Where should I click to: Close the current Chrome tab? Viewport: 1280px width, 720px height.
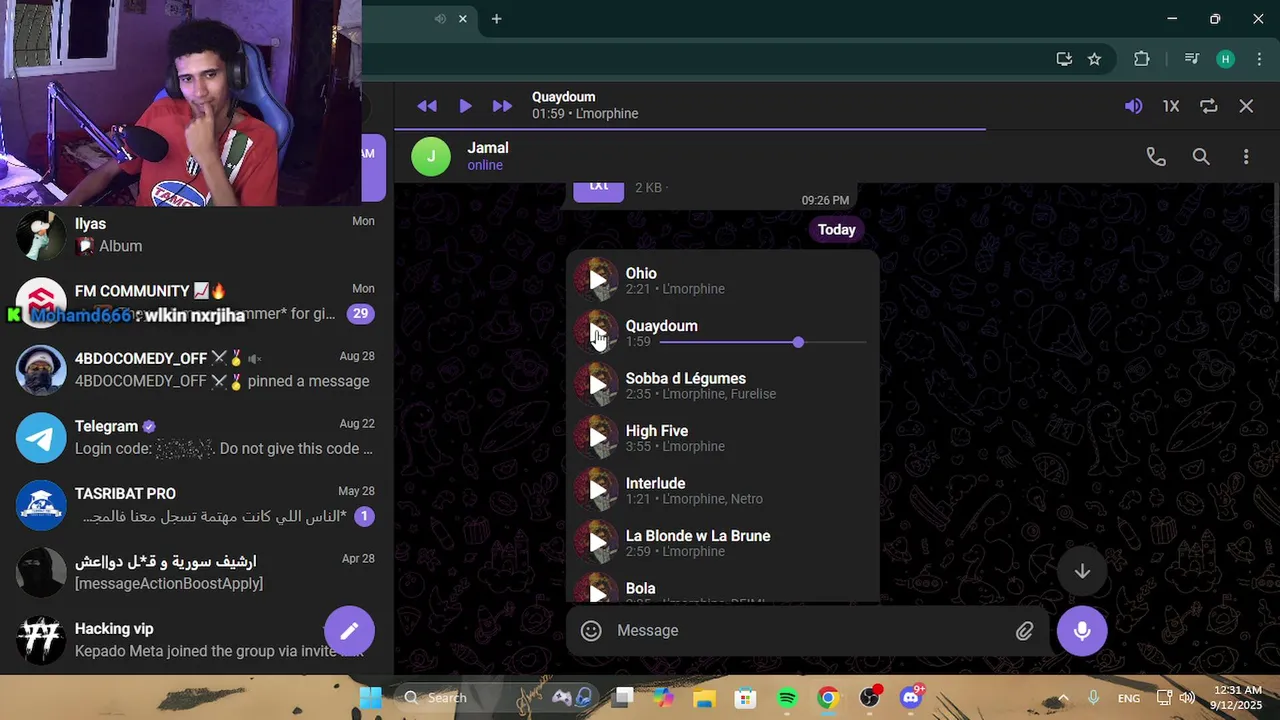(463, 19)
